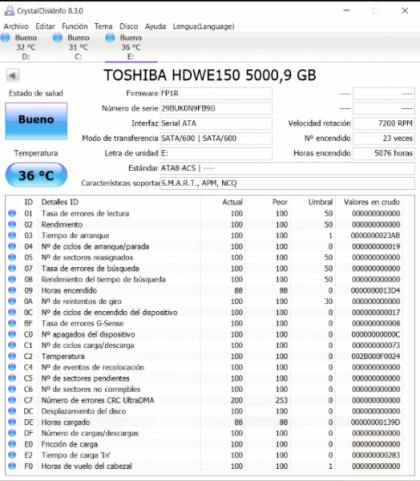The image size is (420, 481).
Task: Click the status icon for attribute C1
Action: tap(12, 345)
